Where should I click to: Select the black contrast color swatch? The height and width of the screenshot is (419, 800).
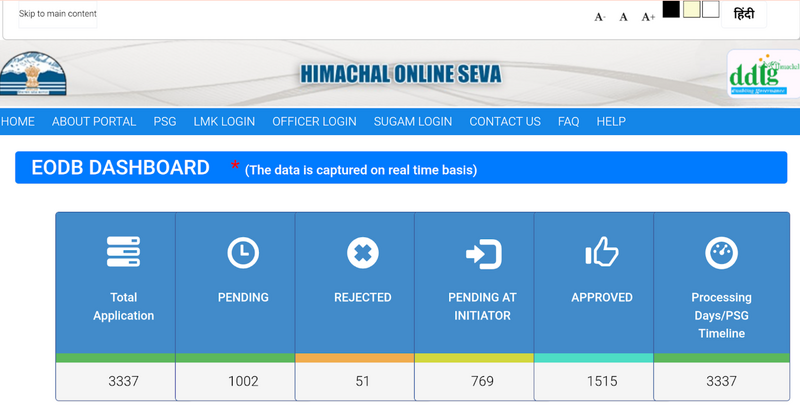pyautogui.click(x=671, y=10)
